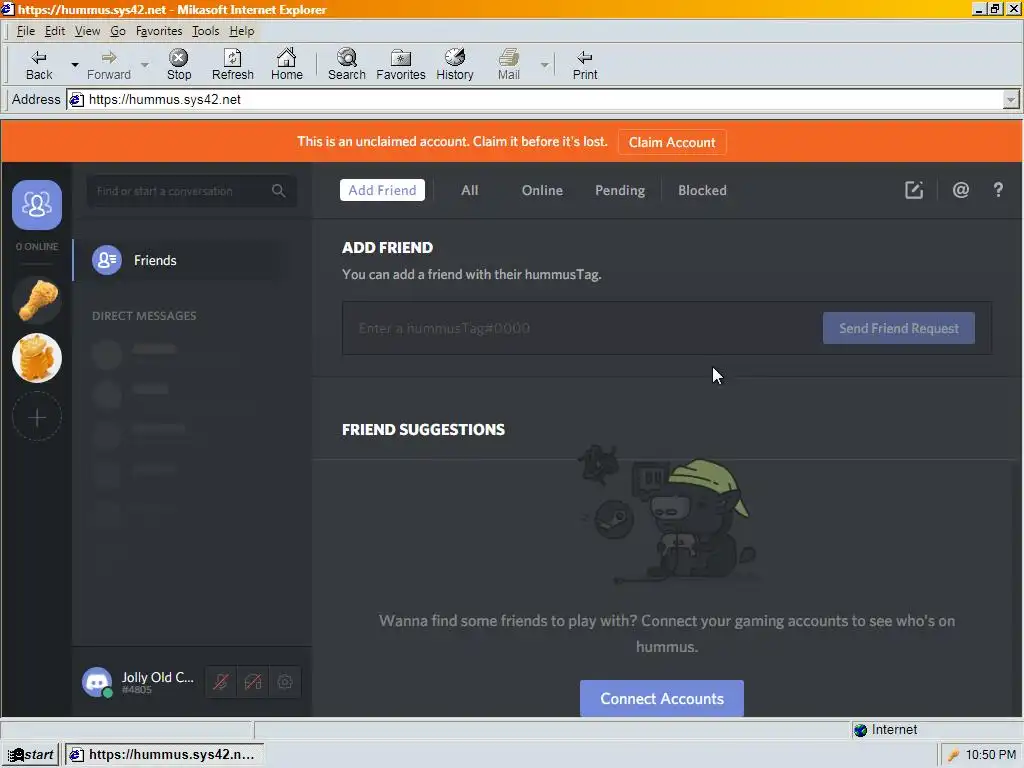Add a server with the plus icon
Viewport: 1024px width, 768px height.
[37, 417]
